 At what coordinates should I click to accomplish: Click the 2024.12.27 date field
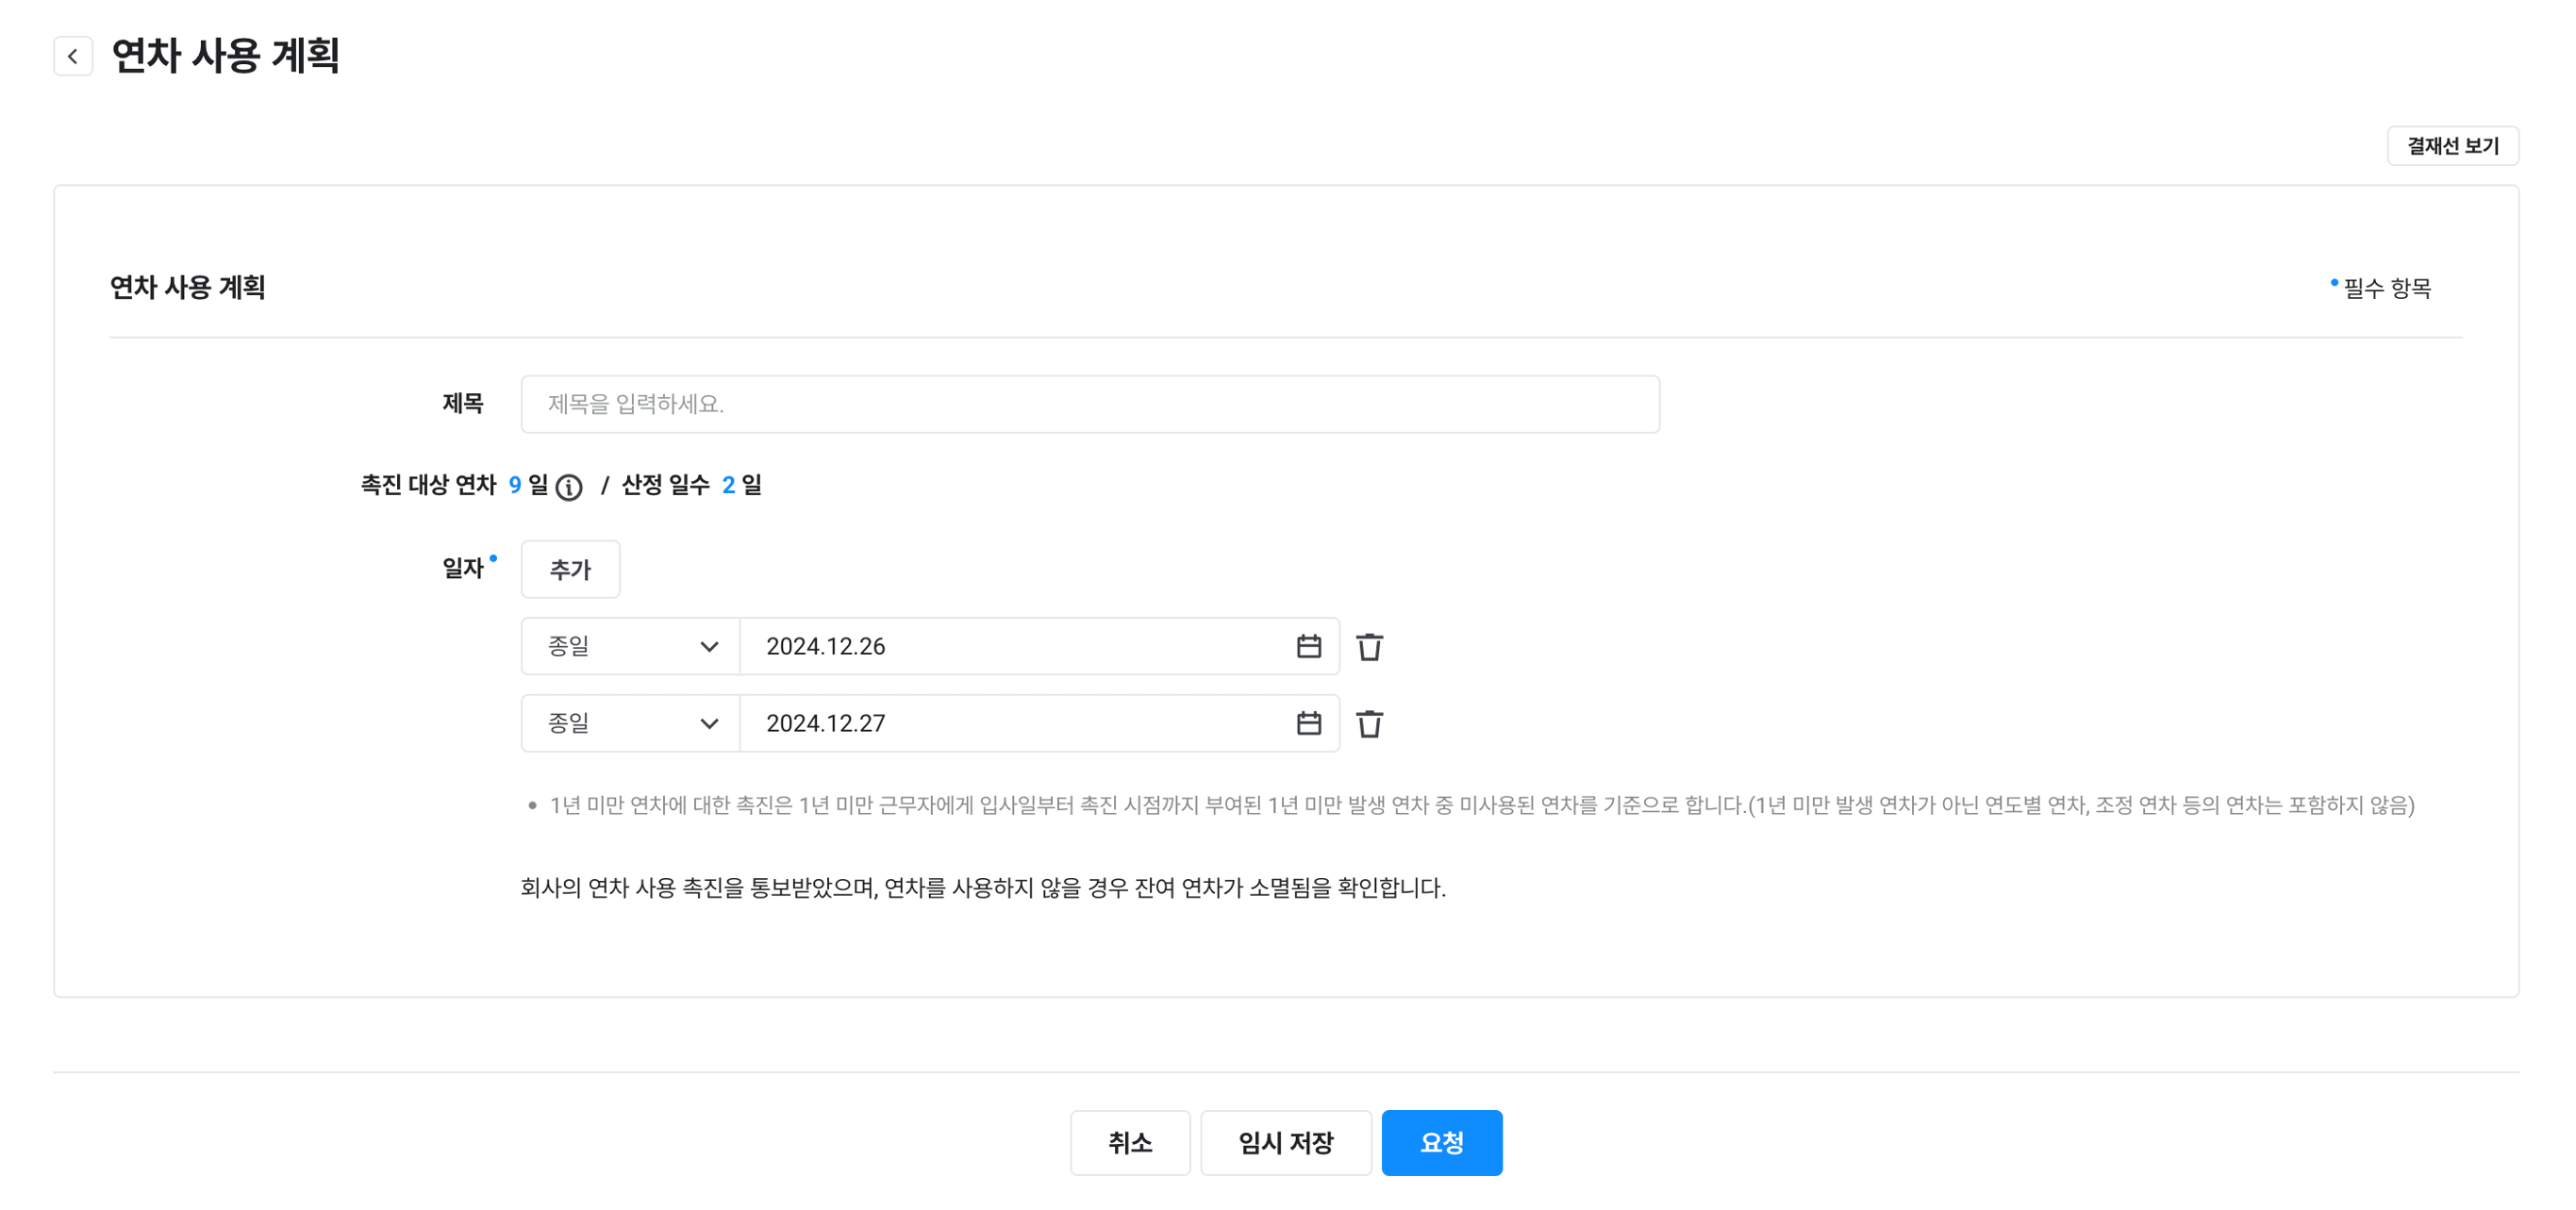pyautogui.click(x=1010, y=723)
